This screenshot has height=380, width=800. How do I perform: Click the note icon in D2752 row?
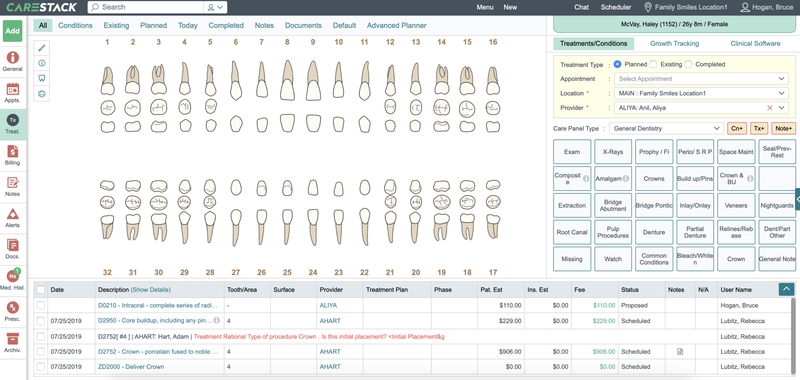click(680, 351)
